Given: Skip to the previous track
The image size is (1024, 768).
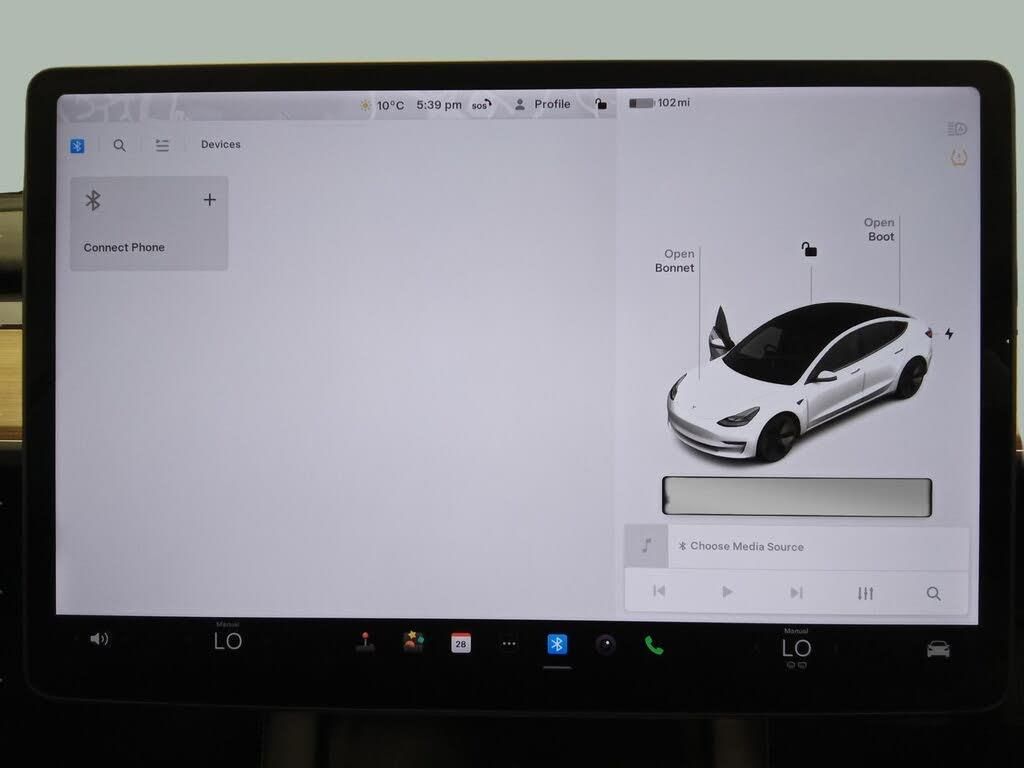Looking at the screenshot, I should 659,591.
